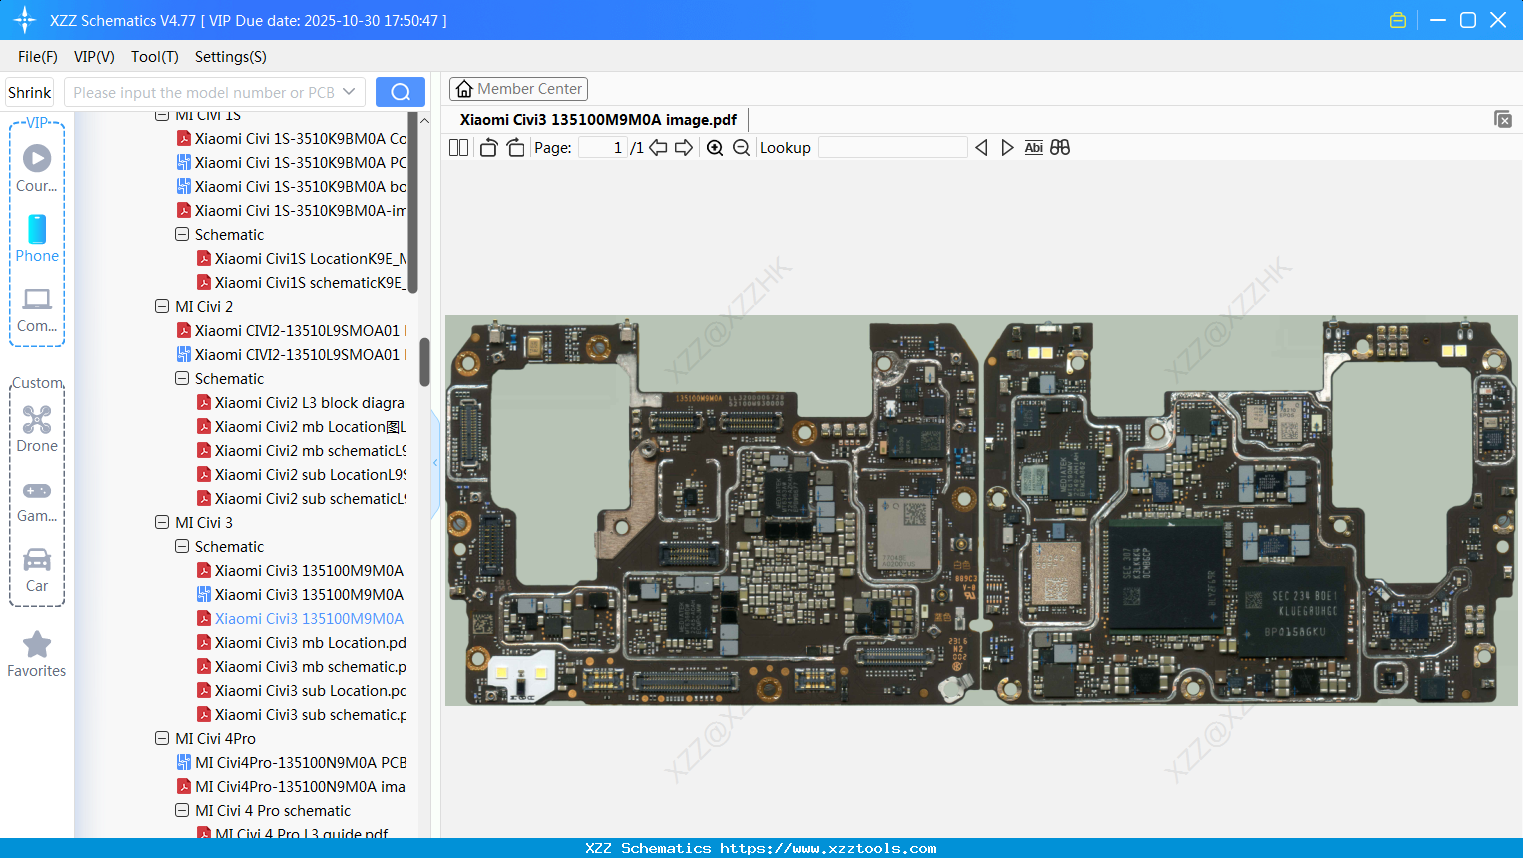Rotate the PDF clockwise
This screenshot has height=858, width=1523.
(x=514, y=146)
